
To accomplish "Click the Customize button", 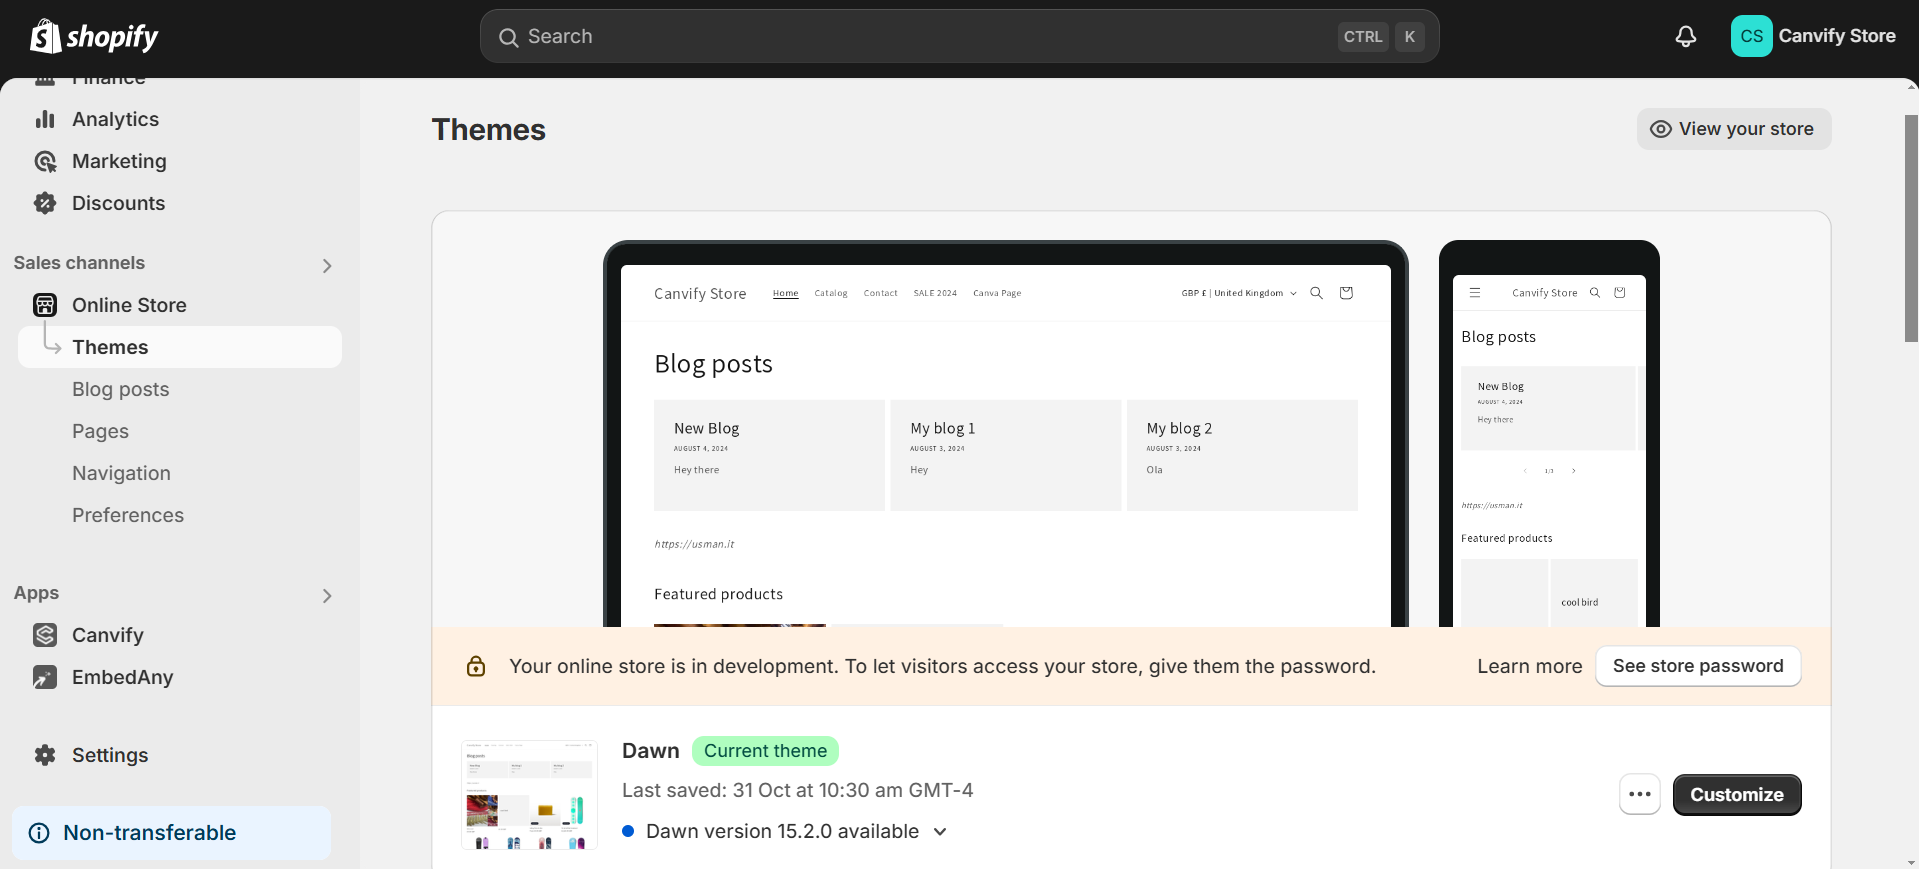I will coord(1737,795).
